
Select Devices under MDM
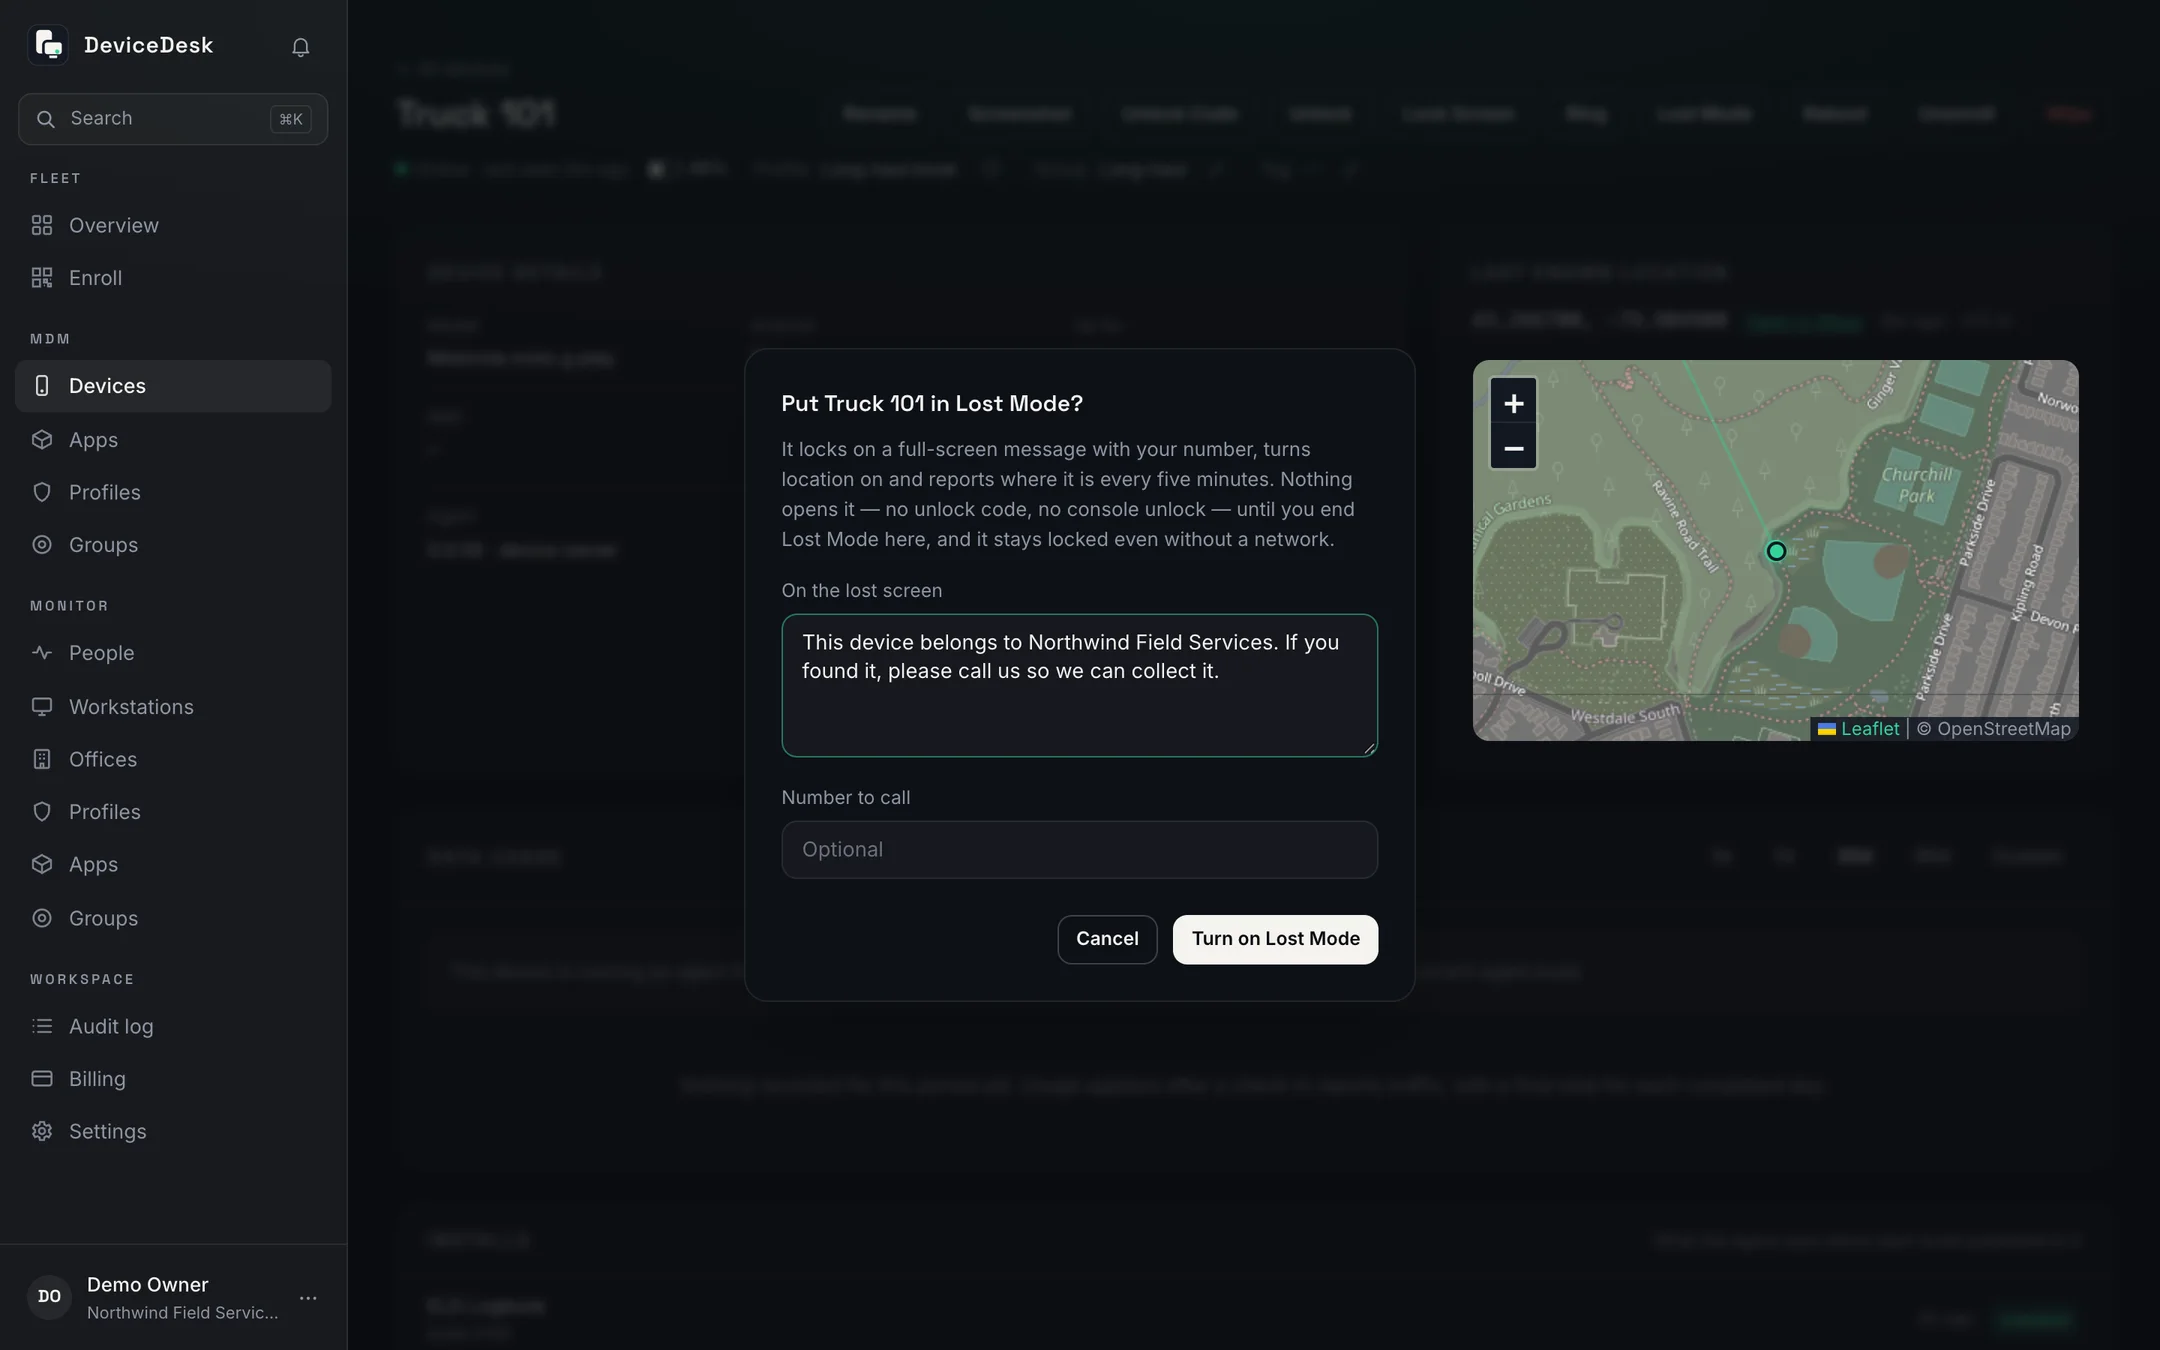point(173,386)
